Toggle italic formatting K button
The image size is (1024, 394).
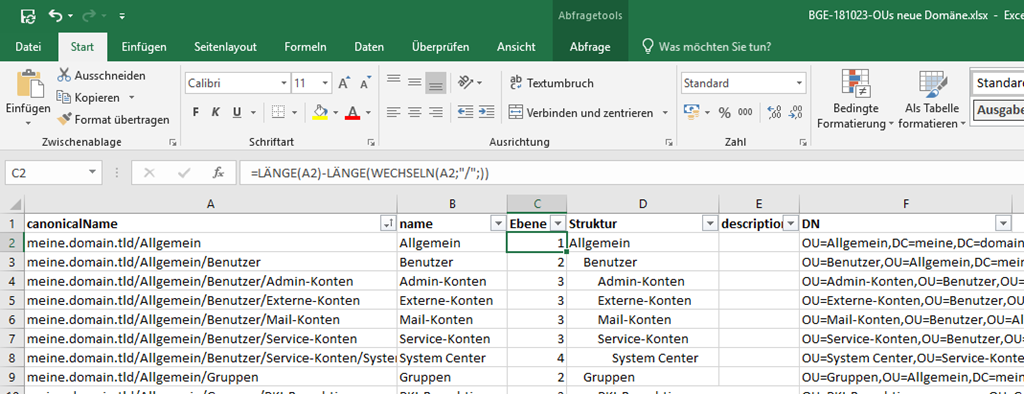215,112
